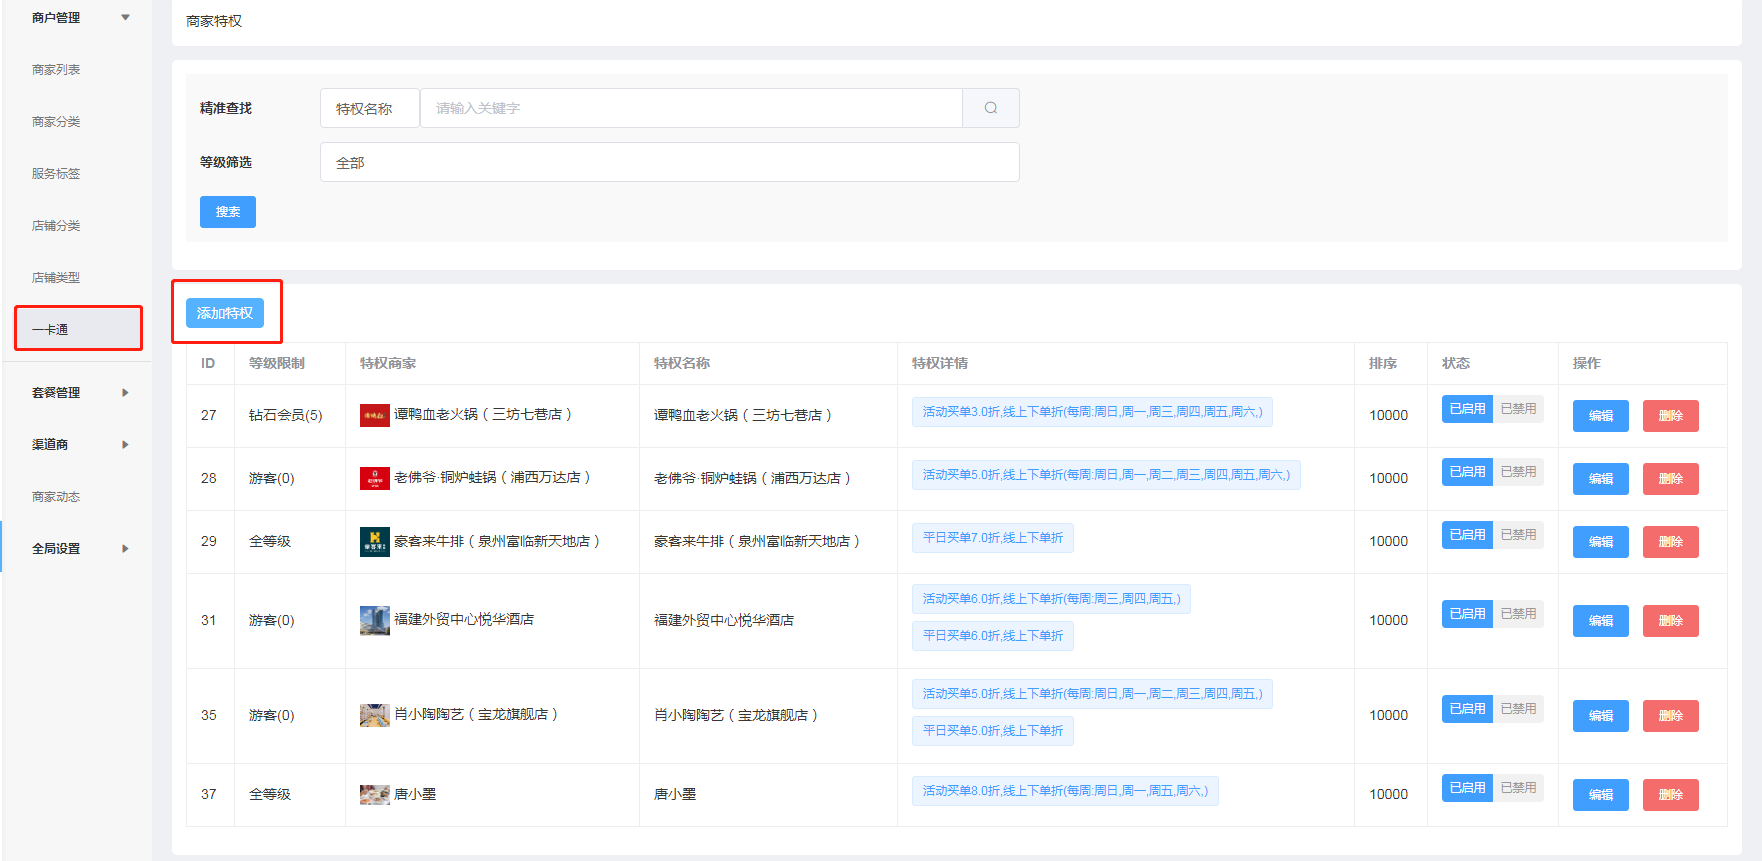Set row 31 status to 已禁用
This screenshot has width=1762, height=861.
pos(1518,614)
